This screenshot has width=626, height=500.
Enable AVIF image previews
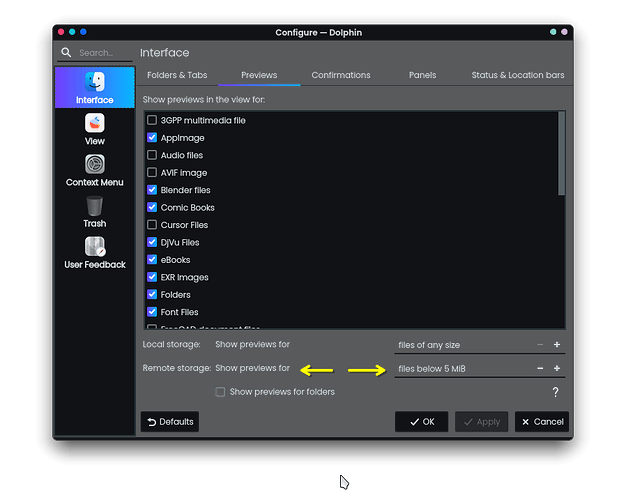pos(152,172)
